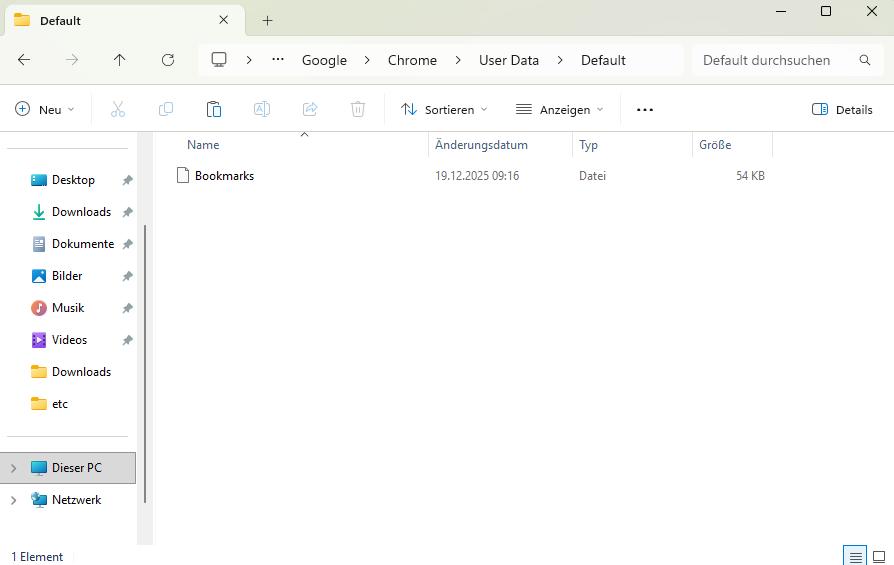
Task: Open Videos in the sidebar
Action: [x=69, y=340]
